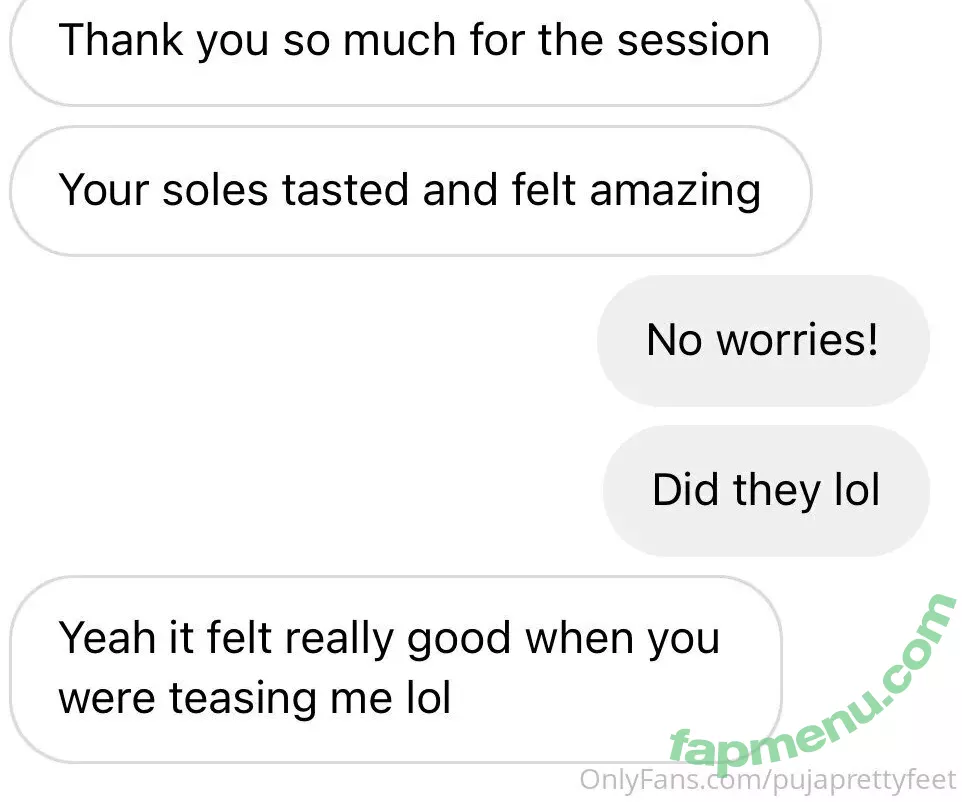Click the word "amazing" in second message
This screenshot has width=962, height=802.
675,191
